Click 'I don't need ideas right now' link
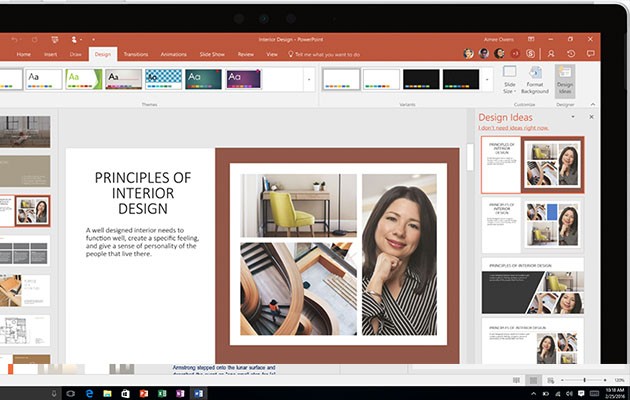 pos(513,128)
